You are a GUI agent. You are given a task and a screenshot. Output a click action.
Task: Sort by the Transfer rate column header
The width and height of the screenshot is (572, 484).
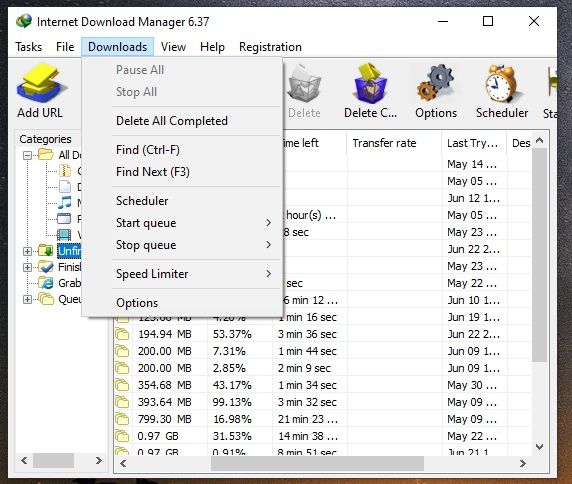tap(394, 143)
